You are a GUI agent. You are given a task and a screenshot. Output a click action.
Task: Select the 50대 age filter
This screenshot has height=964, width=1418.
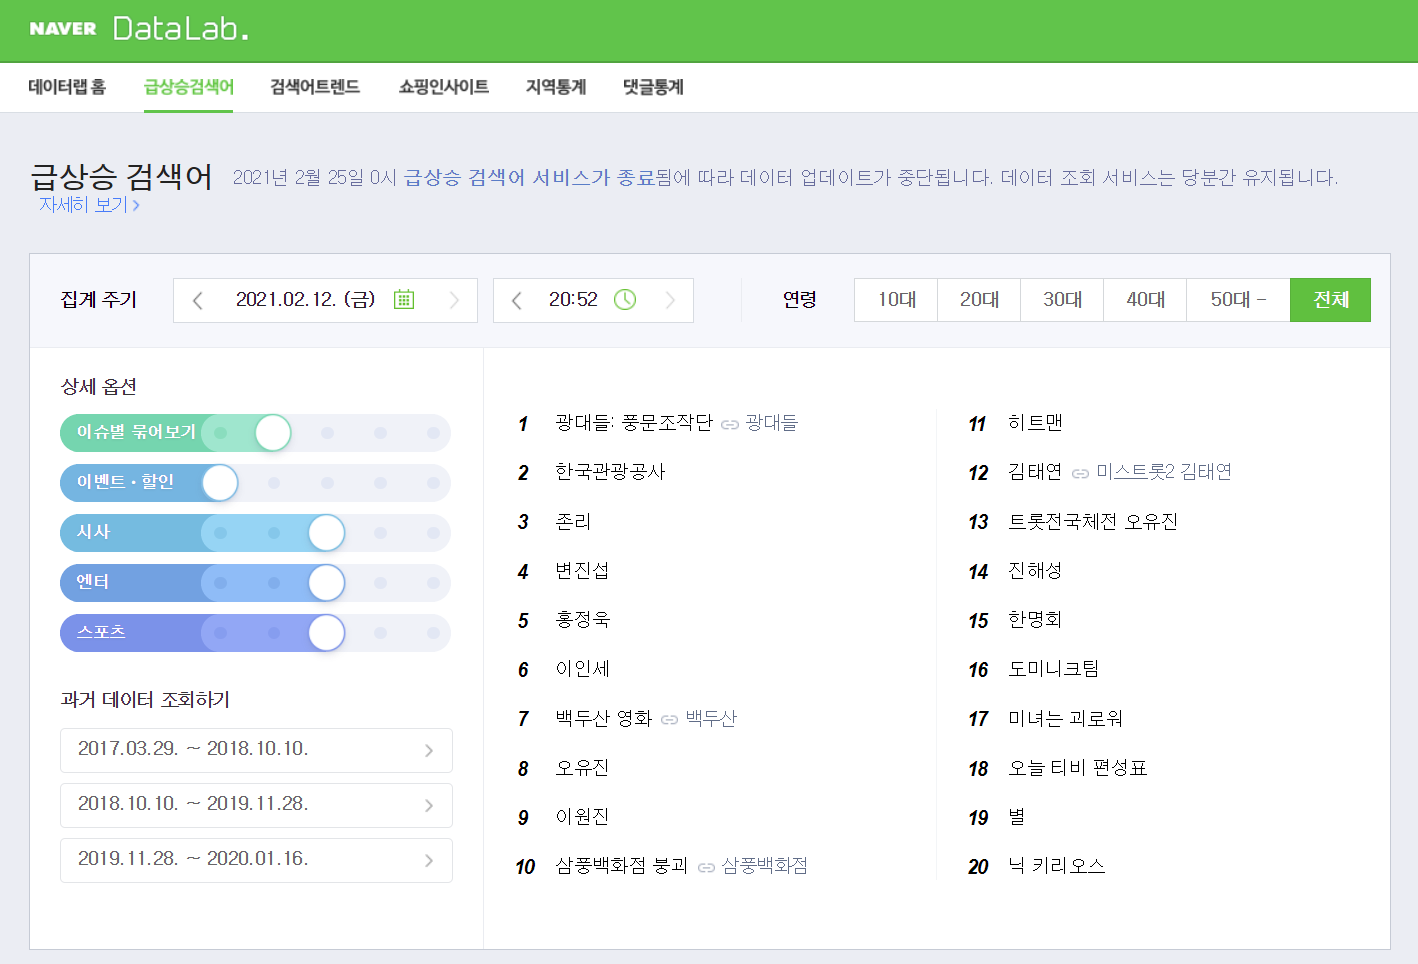pos(1238,300)
